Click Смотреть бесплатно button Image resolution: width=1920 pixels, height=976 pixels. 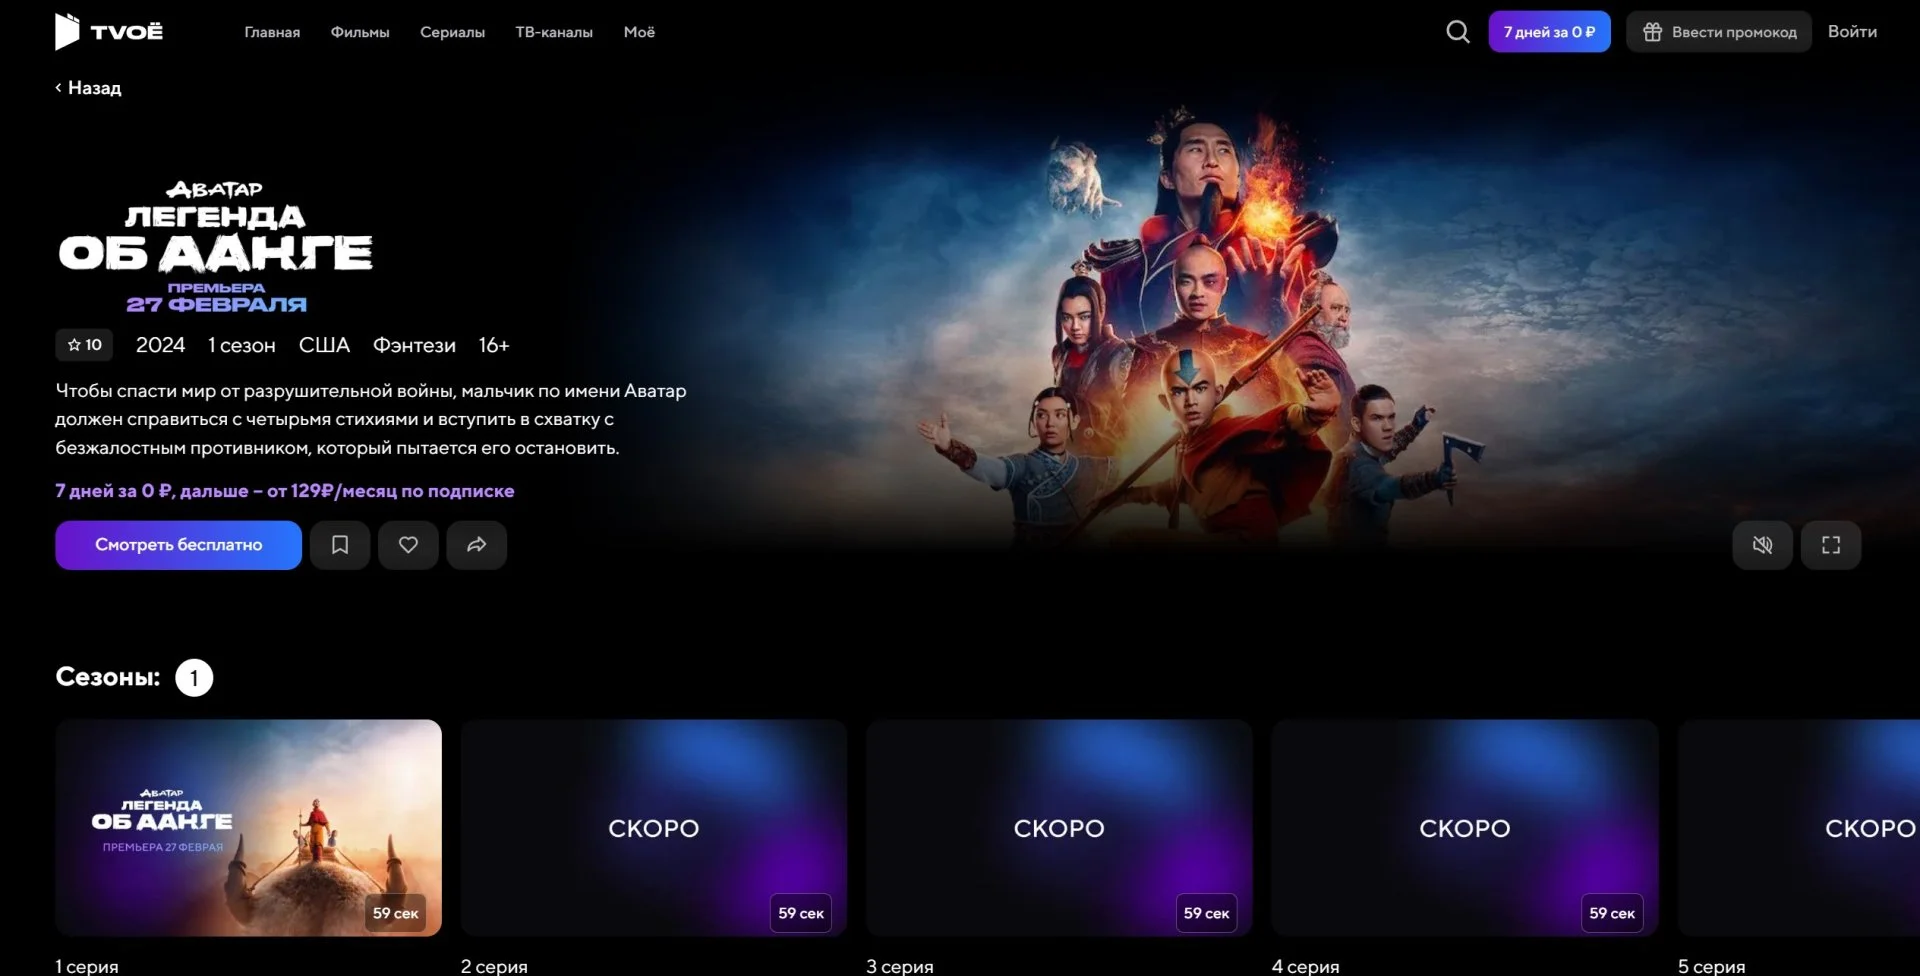tap(178, 545)
